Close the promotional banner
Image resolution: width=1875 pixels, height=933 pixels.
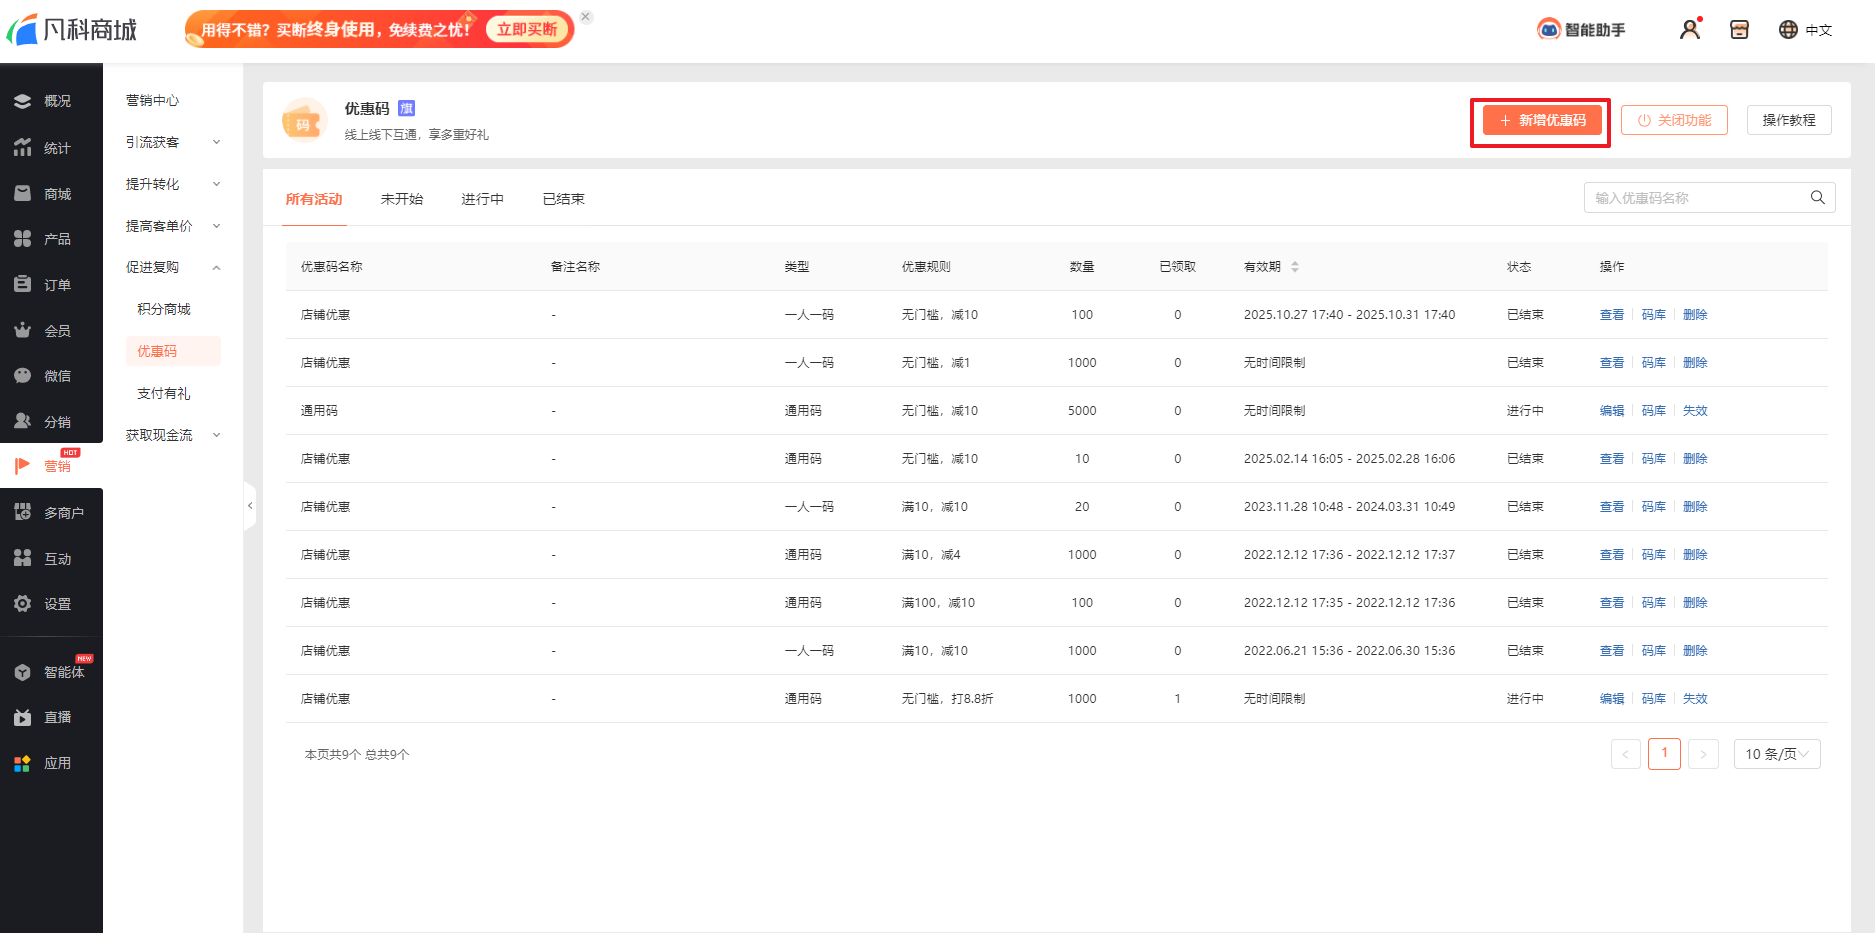tap(586, 17)
